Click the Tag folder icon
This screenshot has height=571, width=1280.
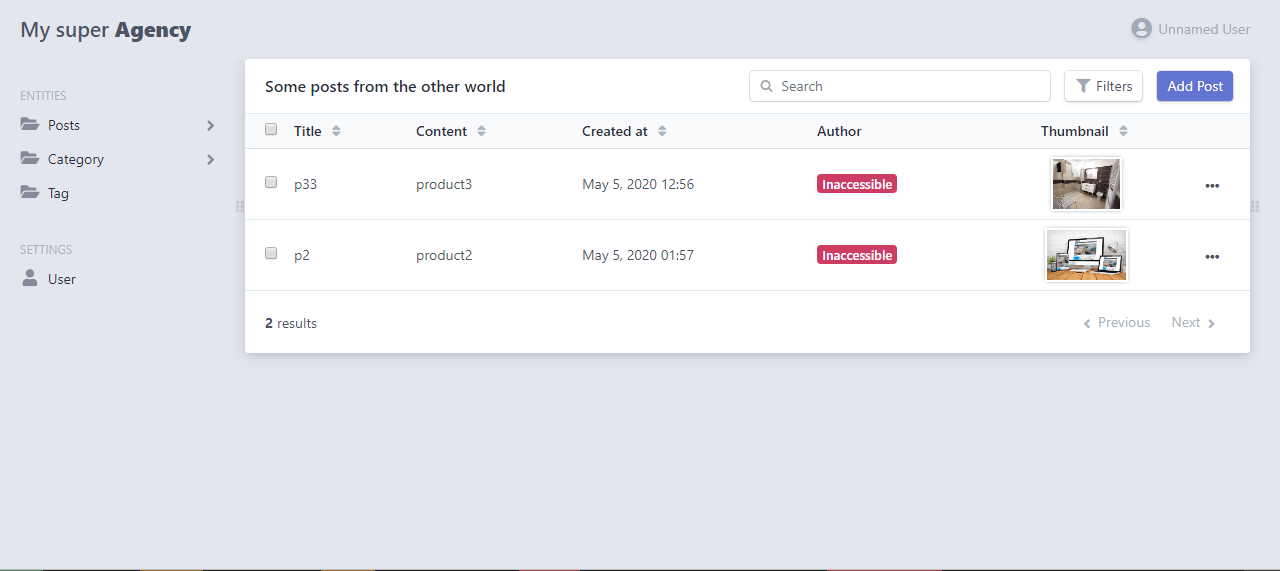coord(30,193)
